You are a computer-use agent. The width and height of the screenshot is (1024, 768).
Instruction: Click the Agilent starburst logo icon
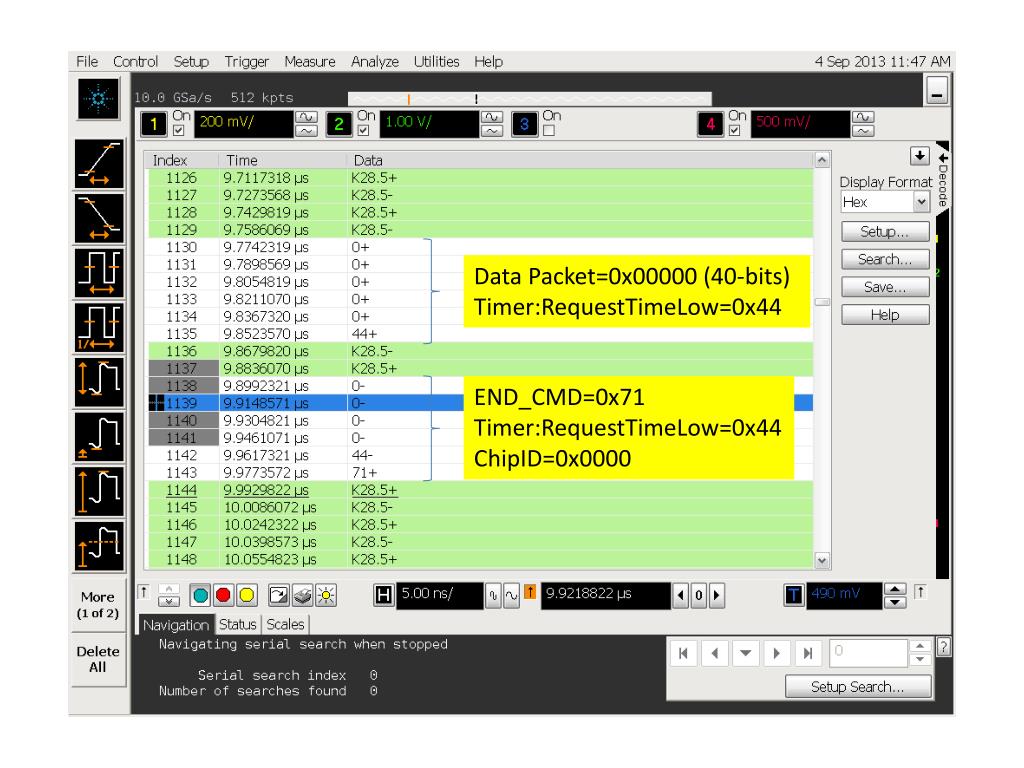click(x=99, y=99)
